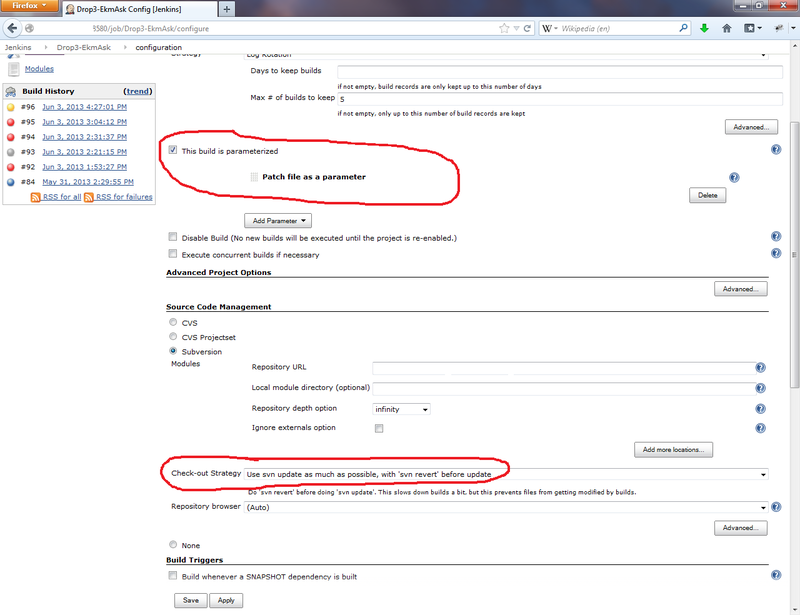Open build Jun 3, 2013 4:27:01 PM

pos(85,107)
